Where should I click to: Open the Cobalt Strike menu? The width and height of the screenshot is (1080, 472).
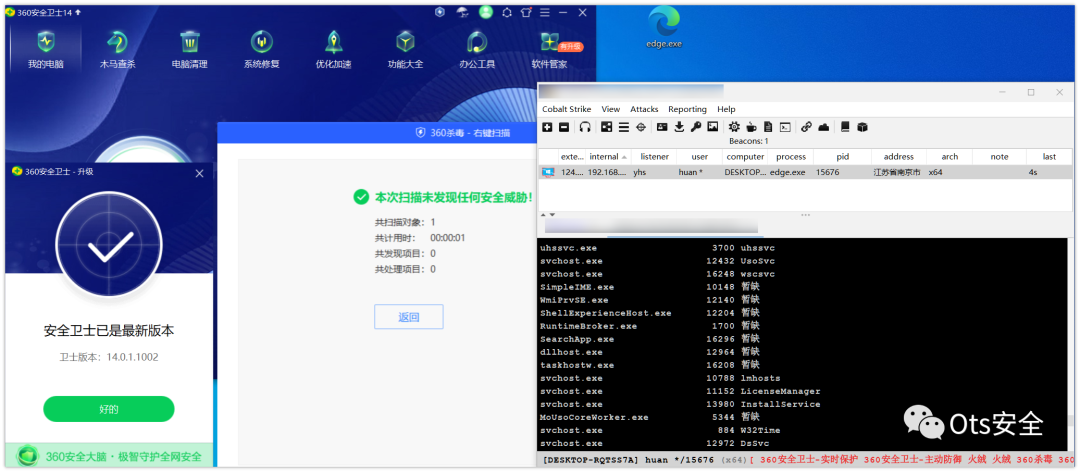click(566, 109)
